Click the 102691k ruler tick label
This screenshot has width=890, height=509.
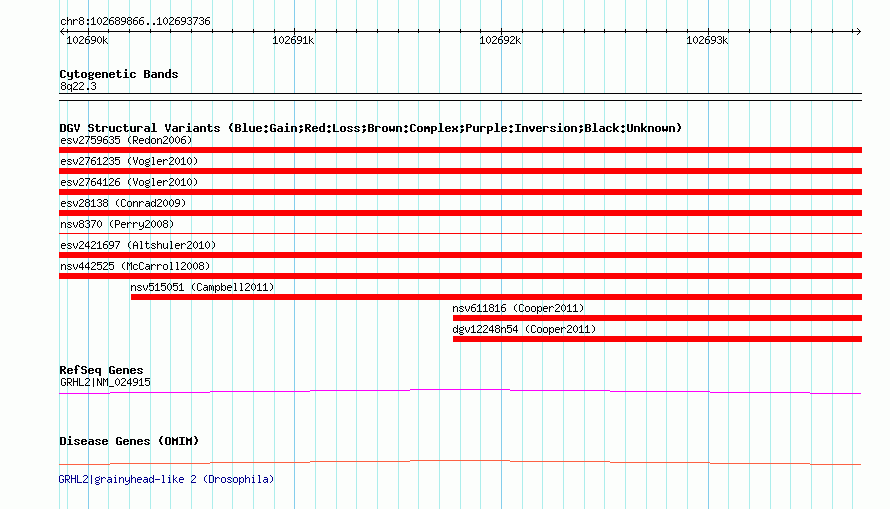click(293, 40)
